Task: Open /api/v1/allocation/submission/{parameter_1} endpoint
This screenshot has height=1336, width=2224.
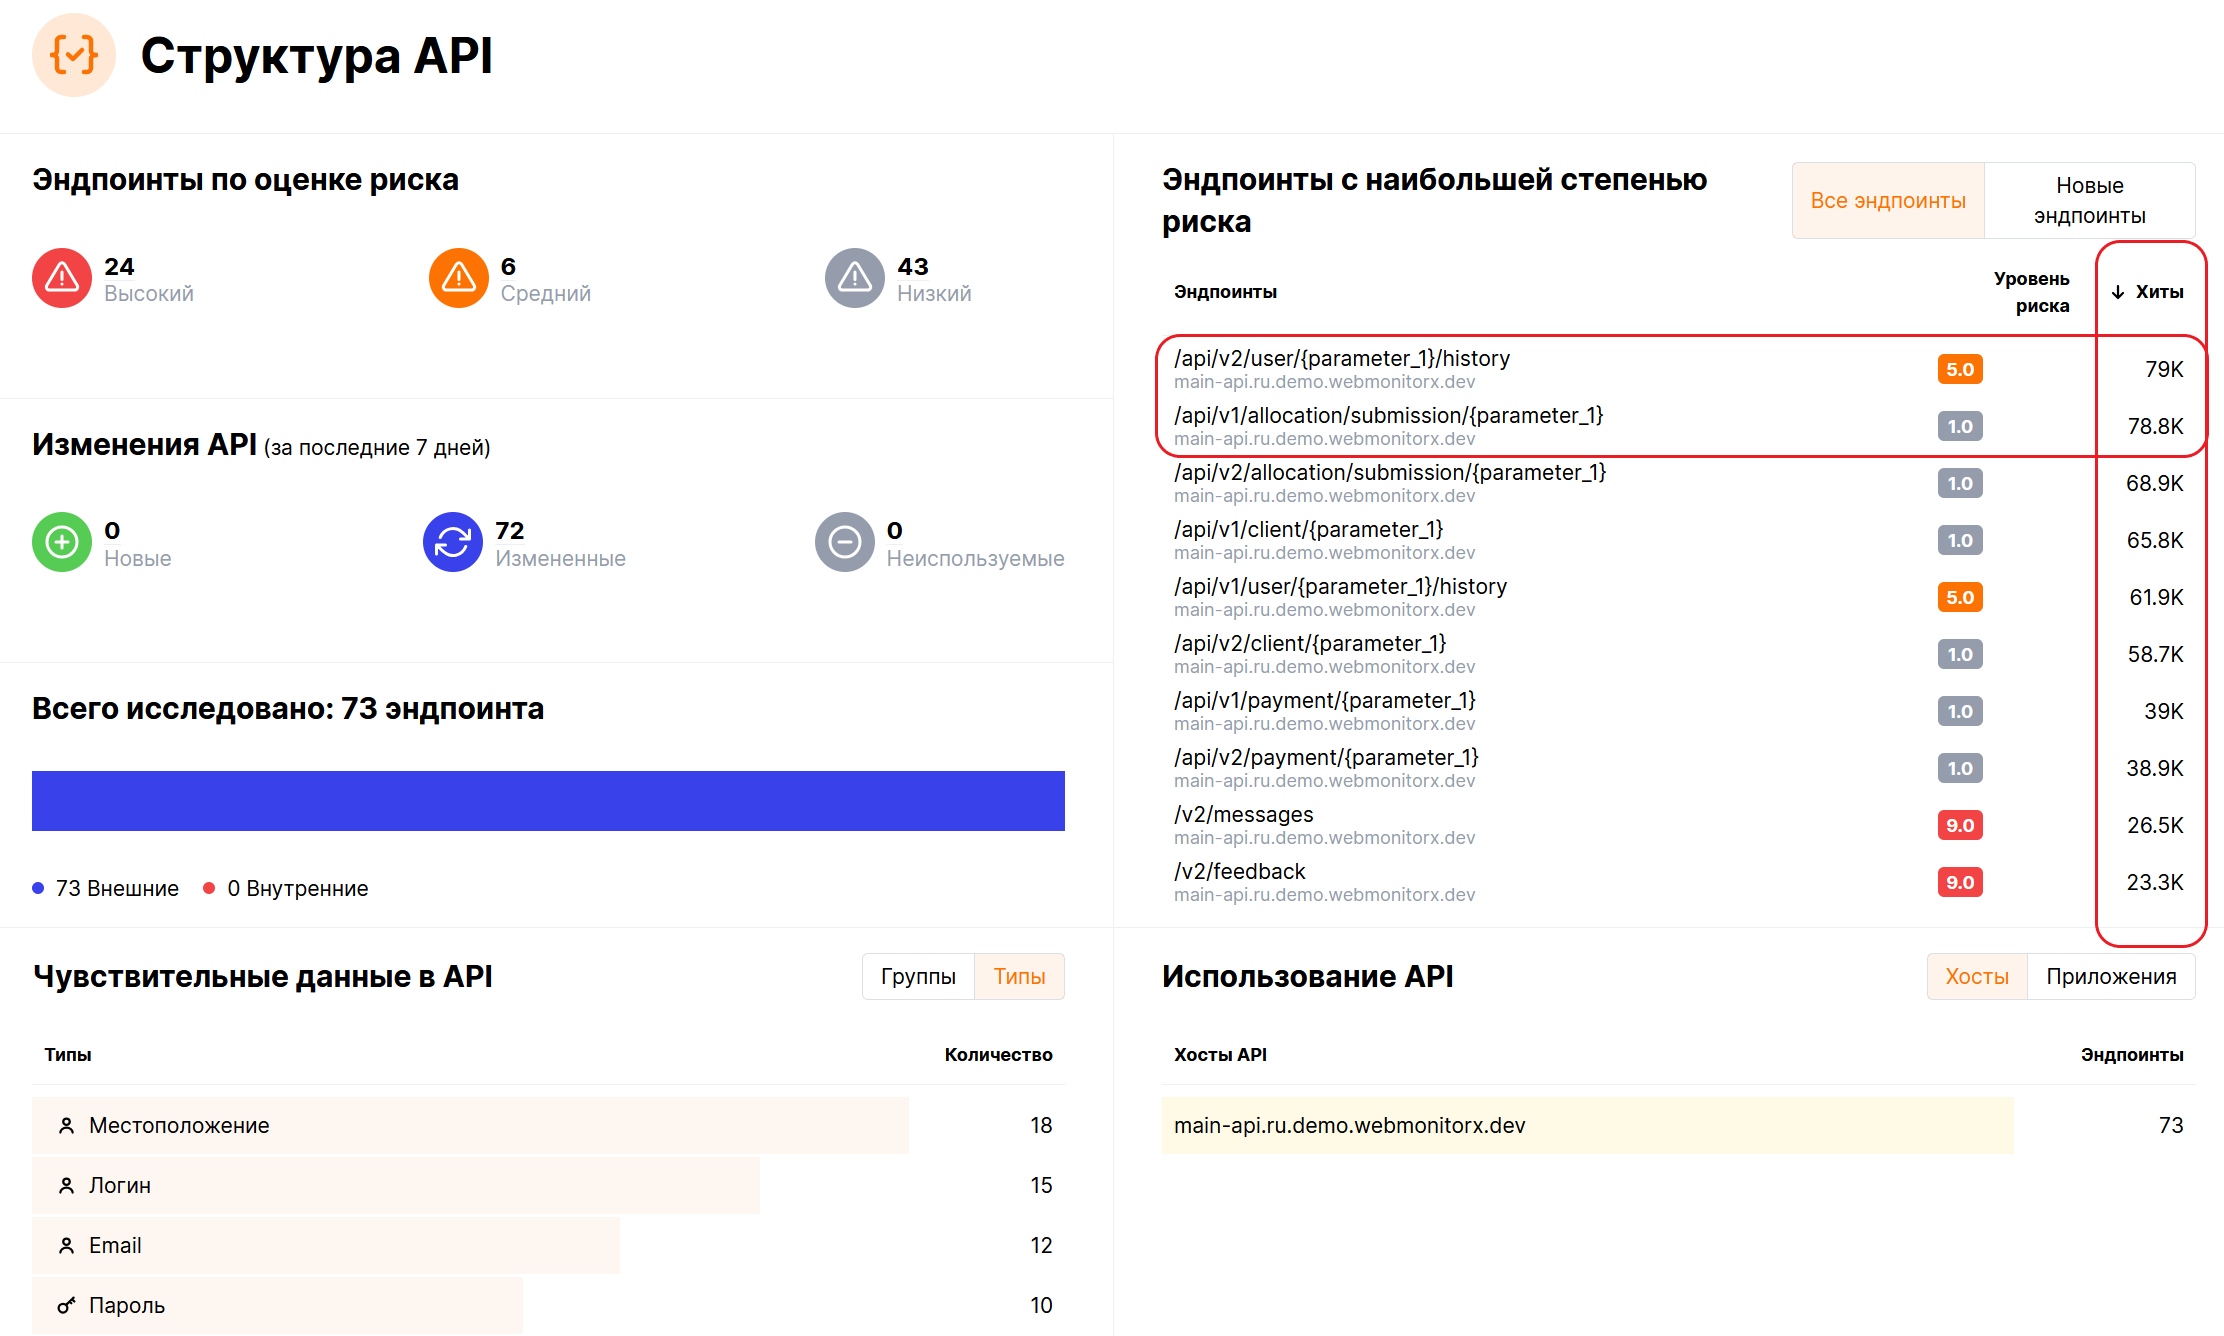Action: click(x=1389, y=416)
